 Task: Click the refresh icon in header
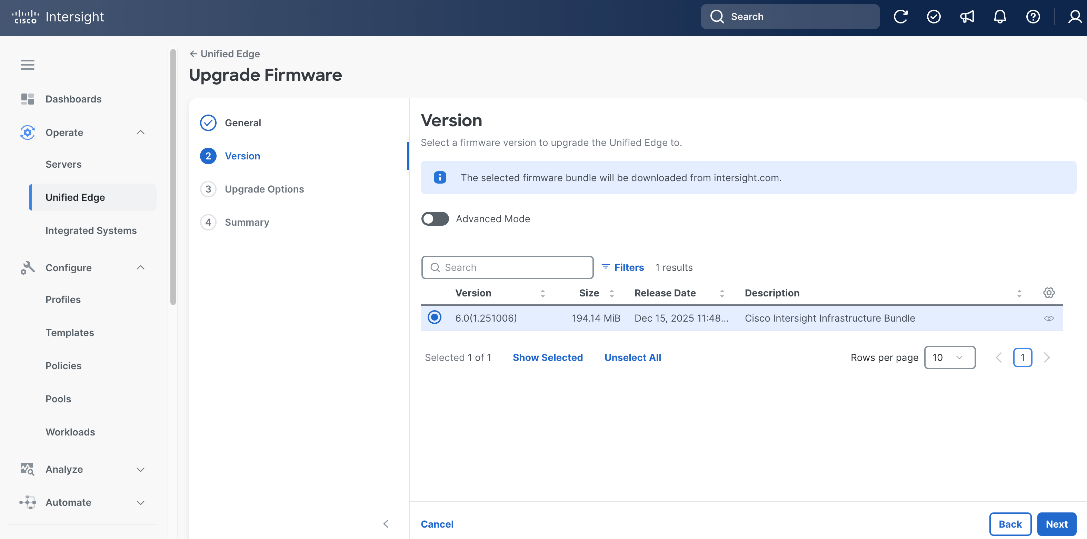click(901, 17)
